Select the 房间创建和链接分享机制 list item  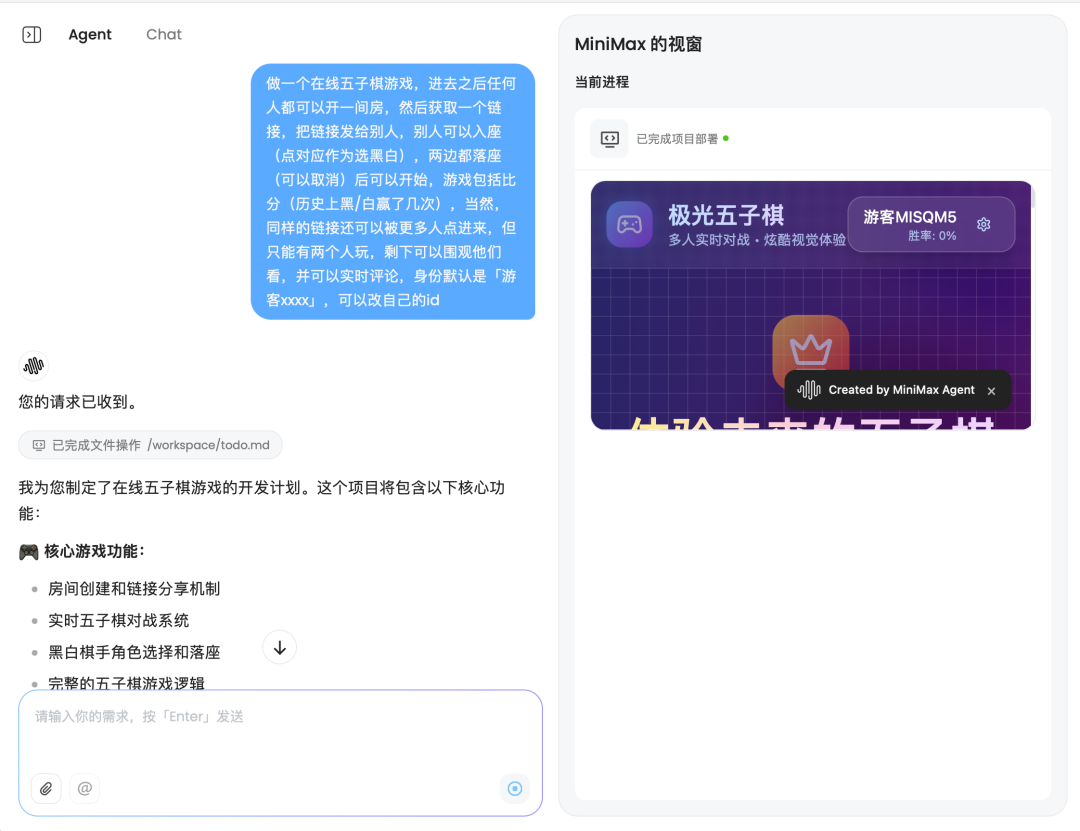[x=134, y=588]
